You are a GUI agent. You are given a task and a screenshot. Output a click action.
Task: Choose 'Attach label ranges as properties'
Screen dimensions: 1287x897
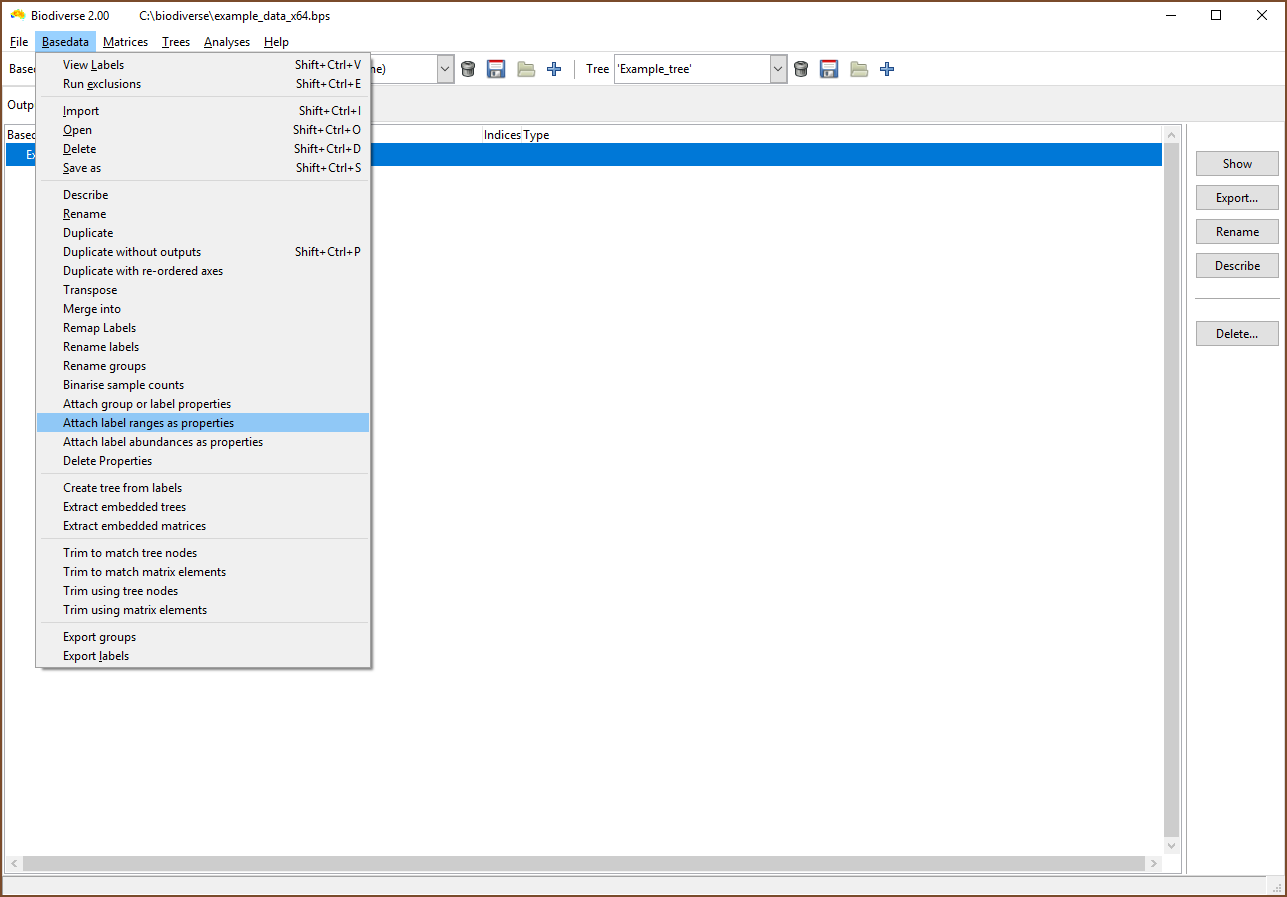[148, 422]
